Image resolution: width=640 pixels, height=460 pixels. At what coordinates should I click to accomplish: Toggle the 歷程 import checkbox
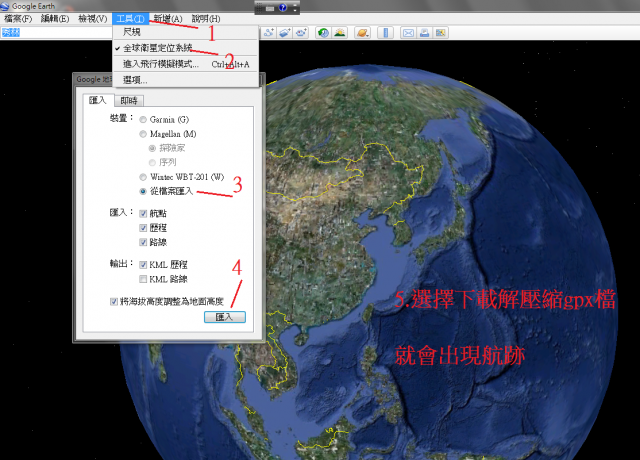143,228
